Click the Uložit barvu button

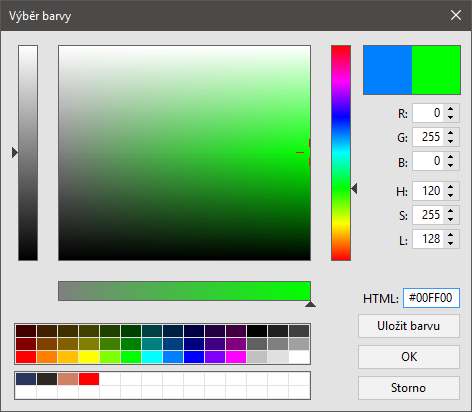(x=409, y=326)
